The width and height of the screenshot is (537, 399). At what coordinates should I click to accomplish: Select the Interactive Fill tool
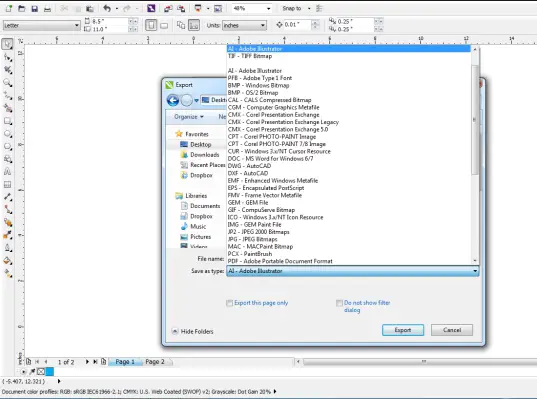pyautogui.click(x=8, y=273)
